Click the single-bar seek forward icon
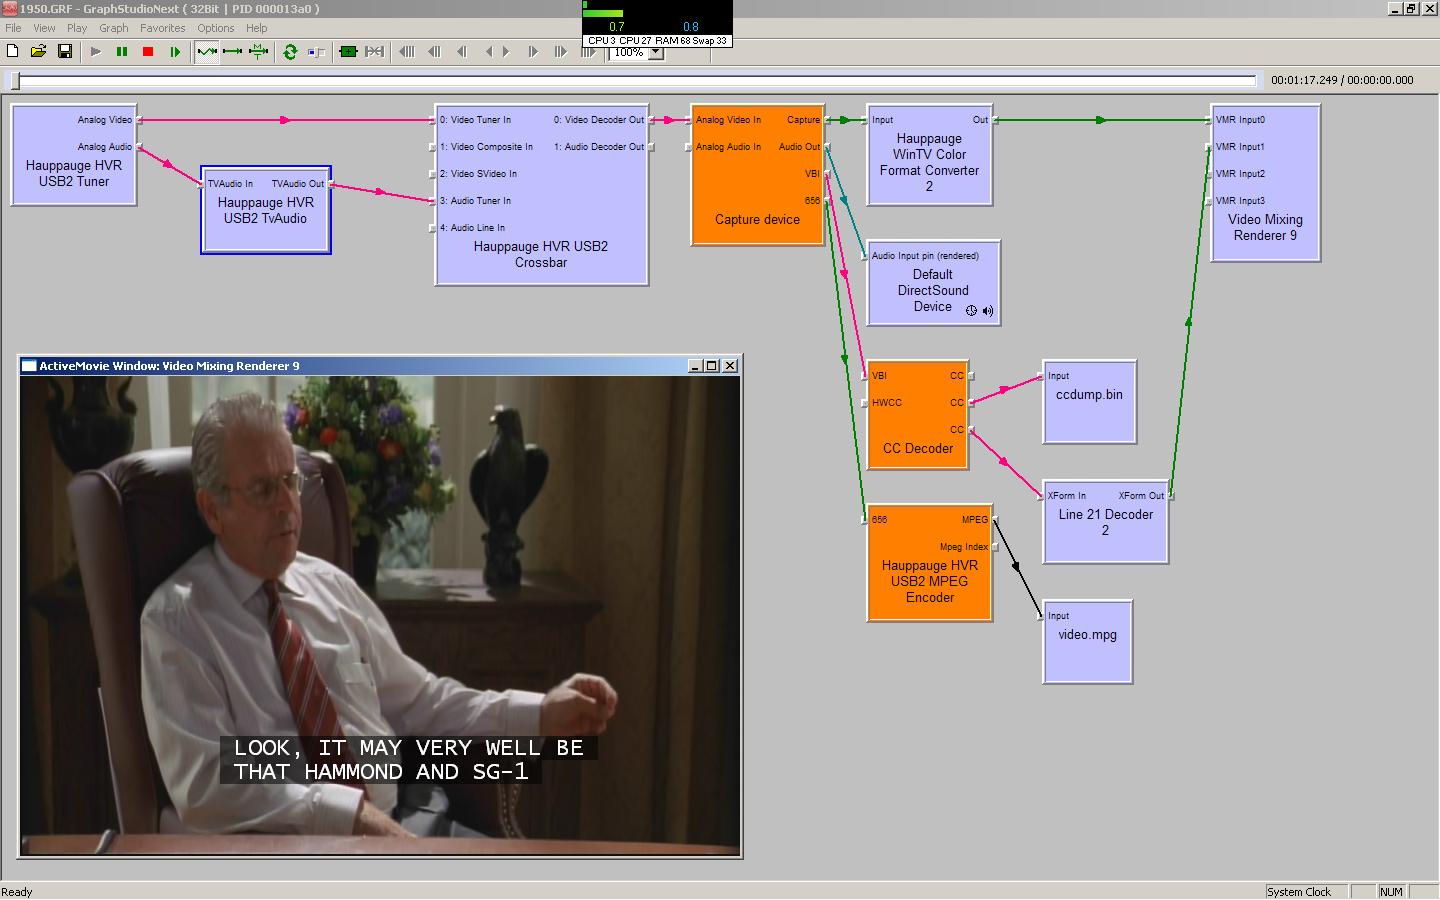This screenshot has width=1440, height=900. (x=533, y=51)
